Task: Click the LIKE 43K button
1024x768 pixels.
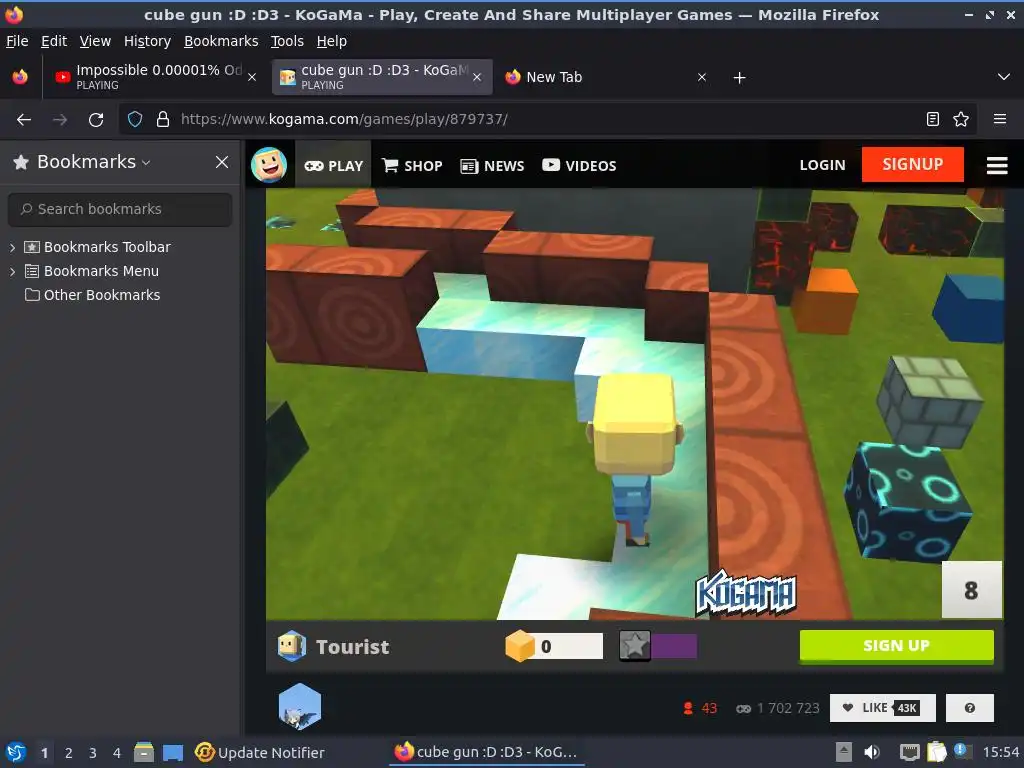Action: pyautogui.click(x=882, y=708)
